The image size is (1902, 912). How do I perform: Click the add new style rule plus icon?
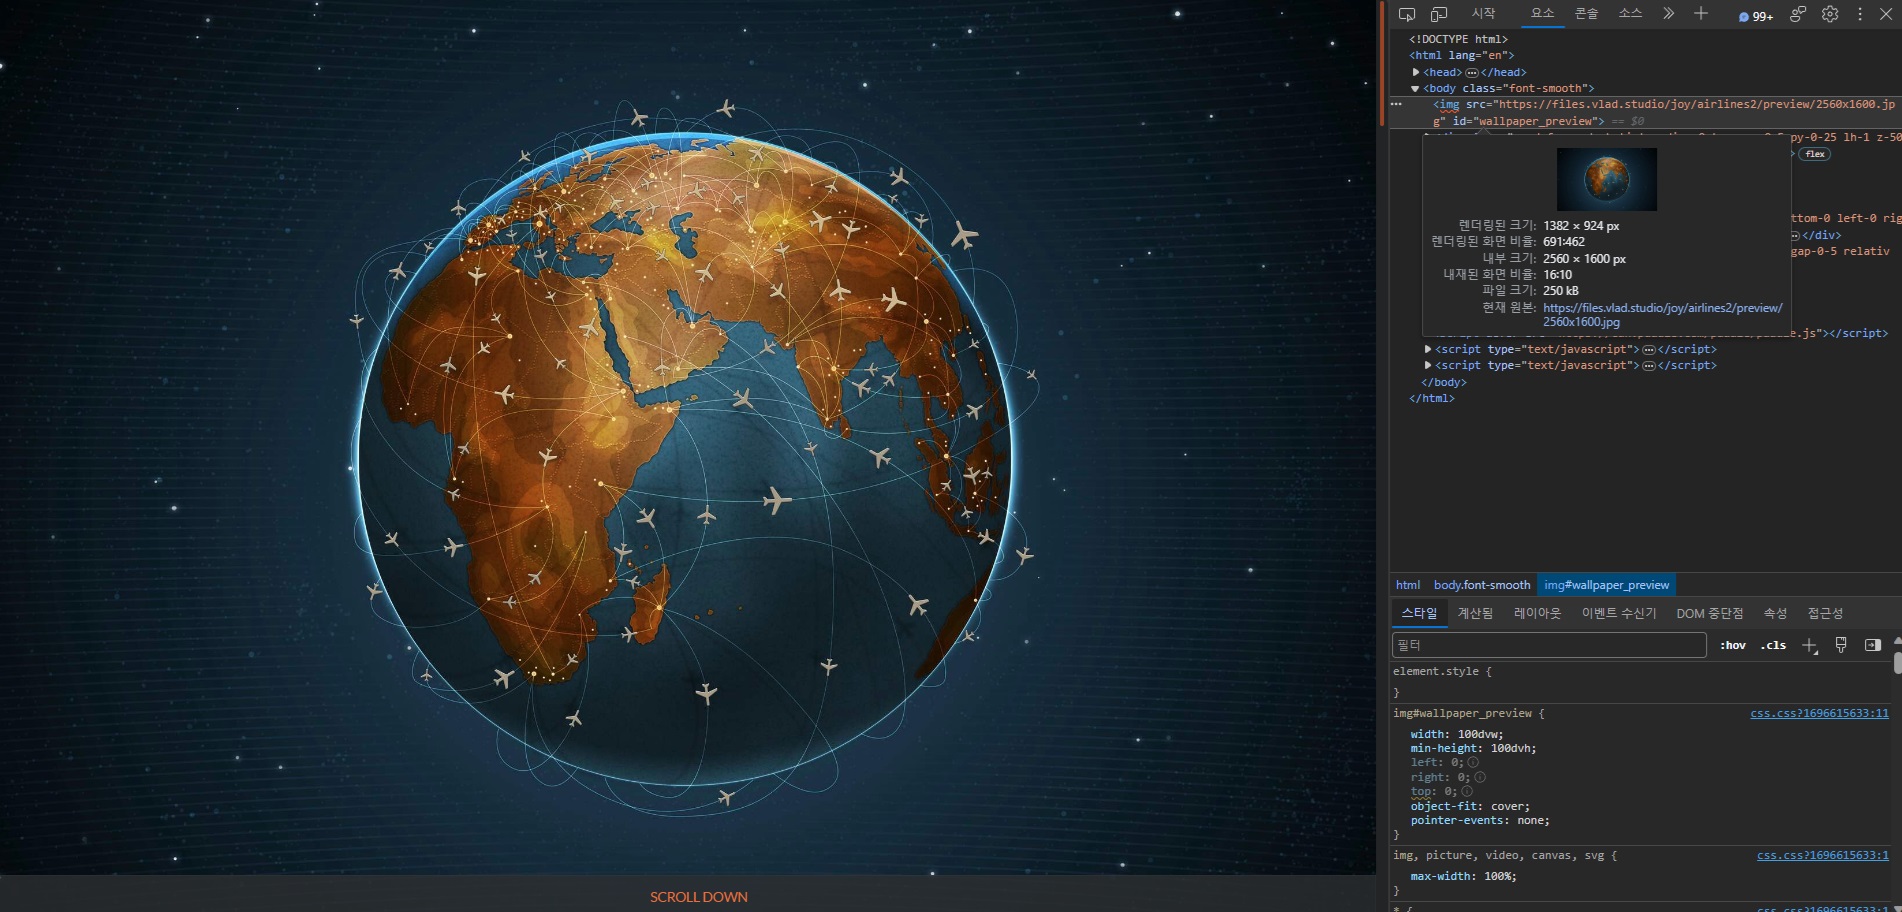click(x=1809, y=646)
